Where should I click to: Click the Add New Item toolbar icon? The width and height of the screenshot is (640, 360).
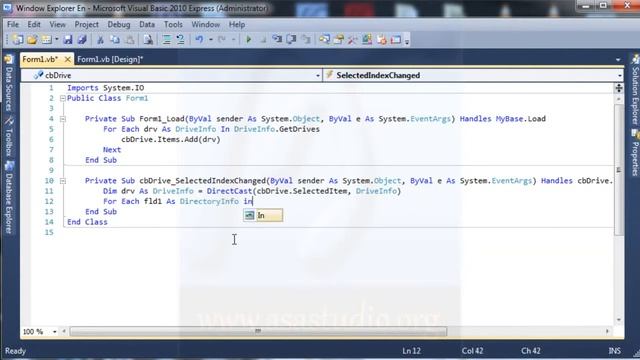(47, 40)
